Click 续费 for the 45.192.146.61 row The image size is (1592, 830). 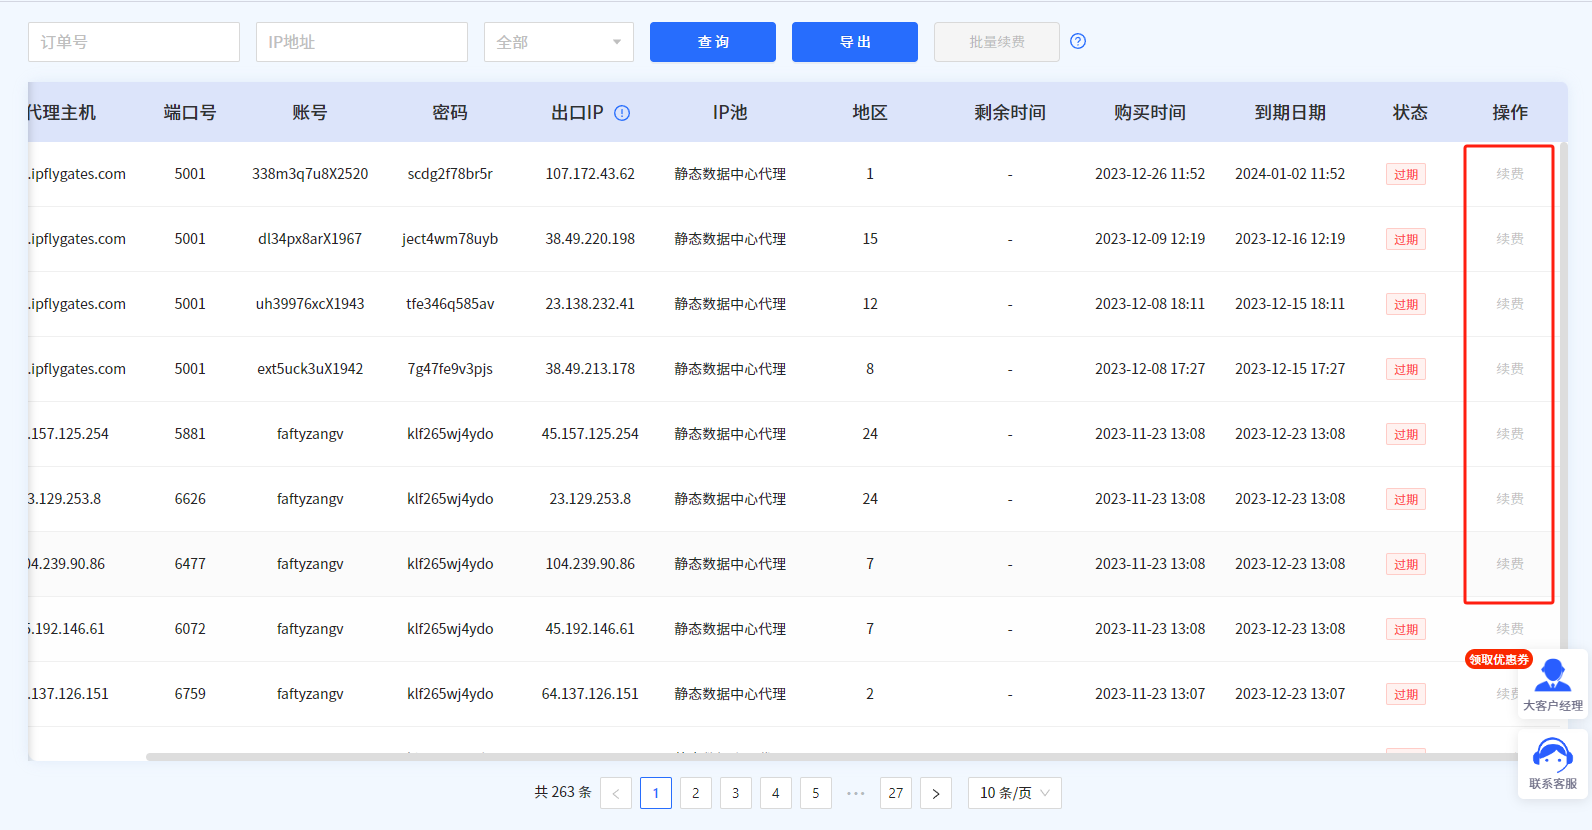tap(1509, 629)
